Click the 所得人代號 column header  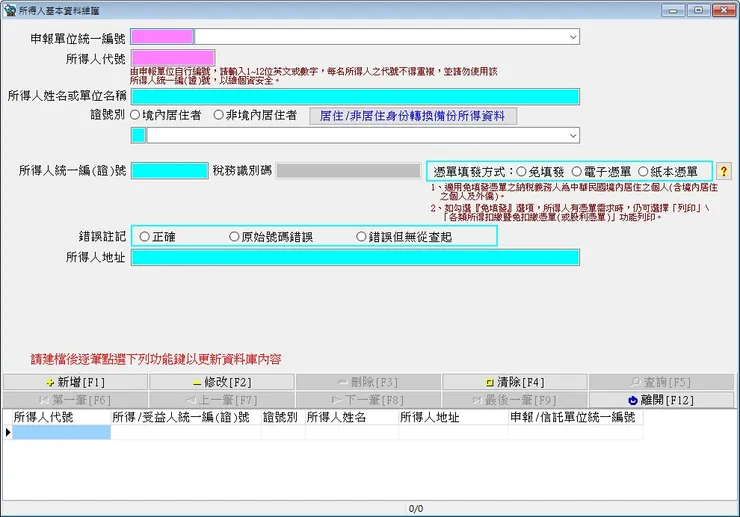coord(61,417)
